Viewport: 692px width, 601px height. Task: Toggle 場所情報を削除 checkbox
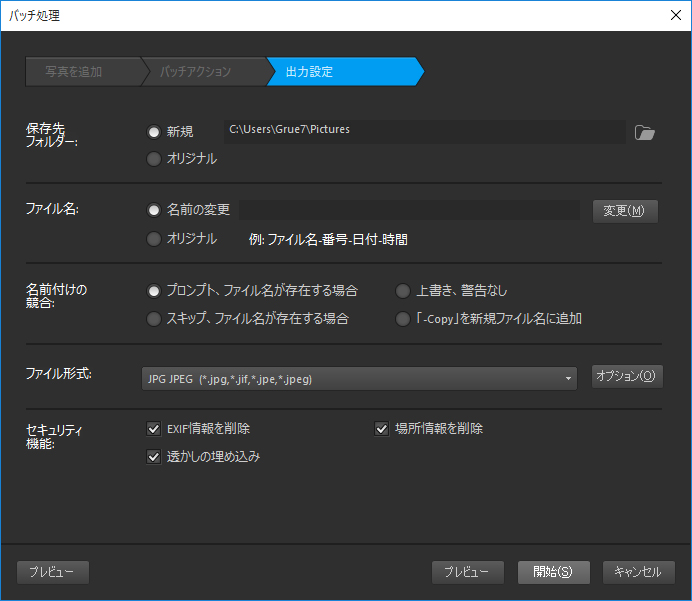(382, 428)
